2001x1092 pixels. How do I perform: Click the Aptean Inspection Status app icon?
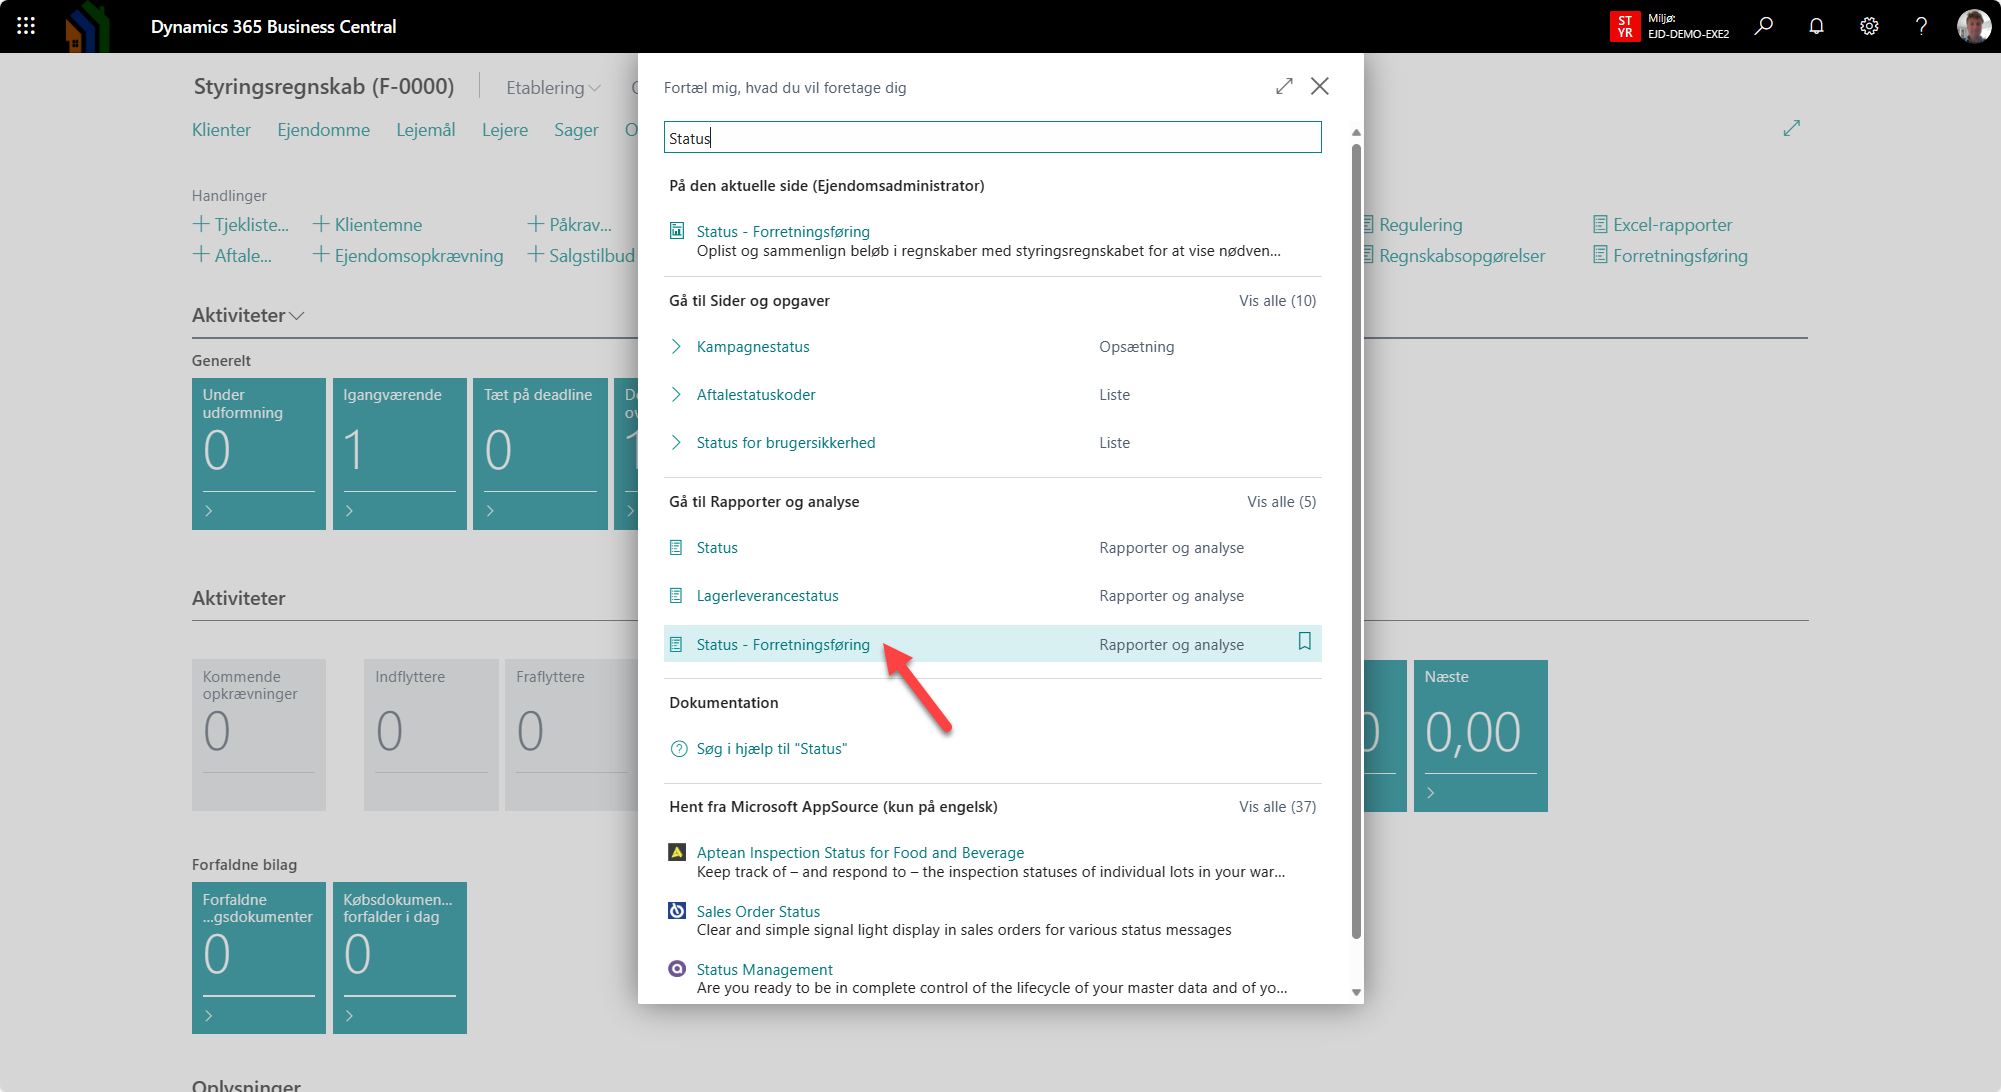[x=677, y=852]
